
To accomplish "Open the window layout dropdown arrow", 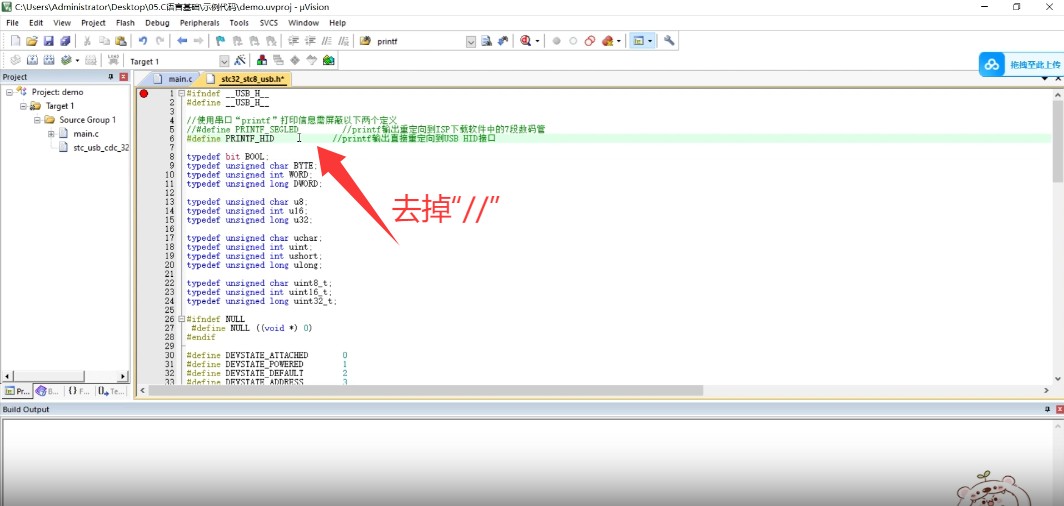I will click(651, 41).
